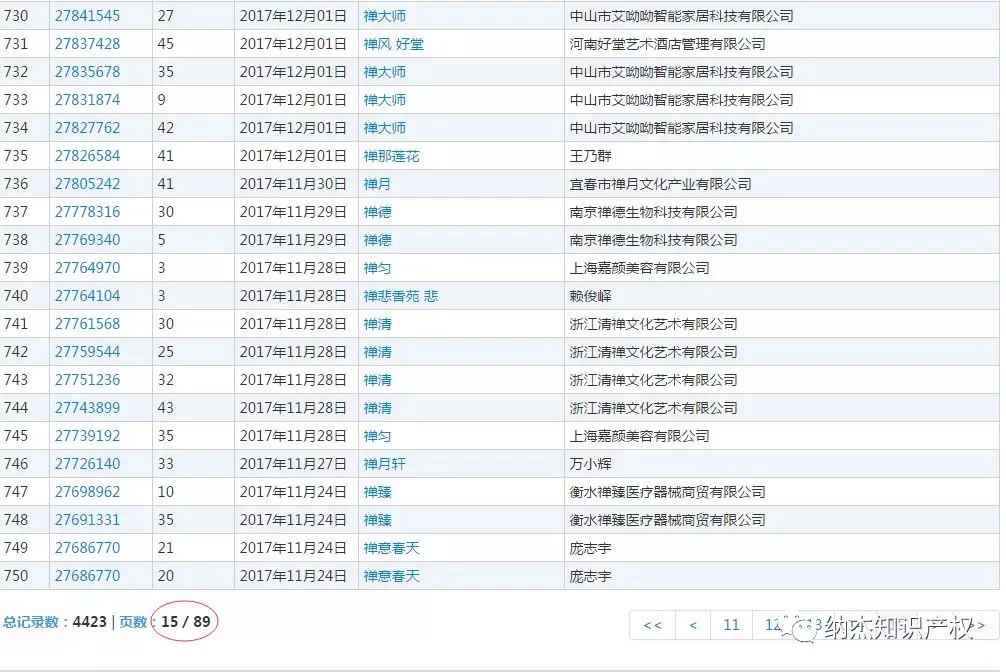
Task: Open application number 27761568
Action: 87,323
